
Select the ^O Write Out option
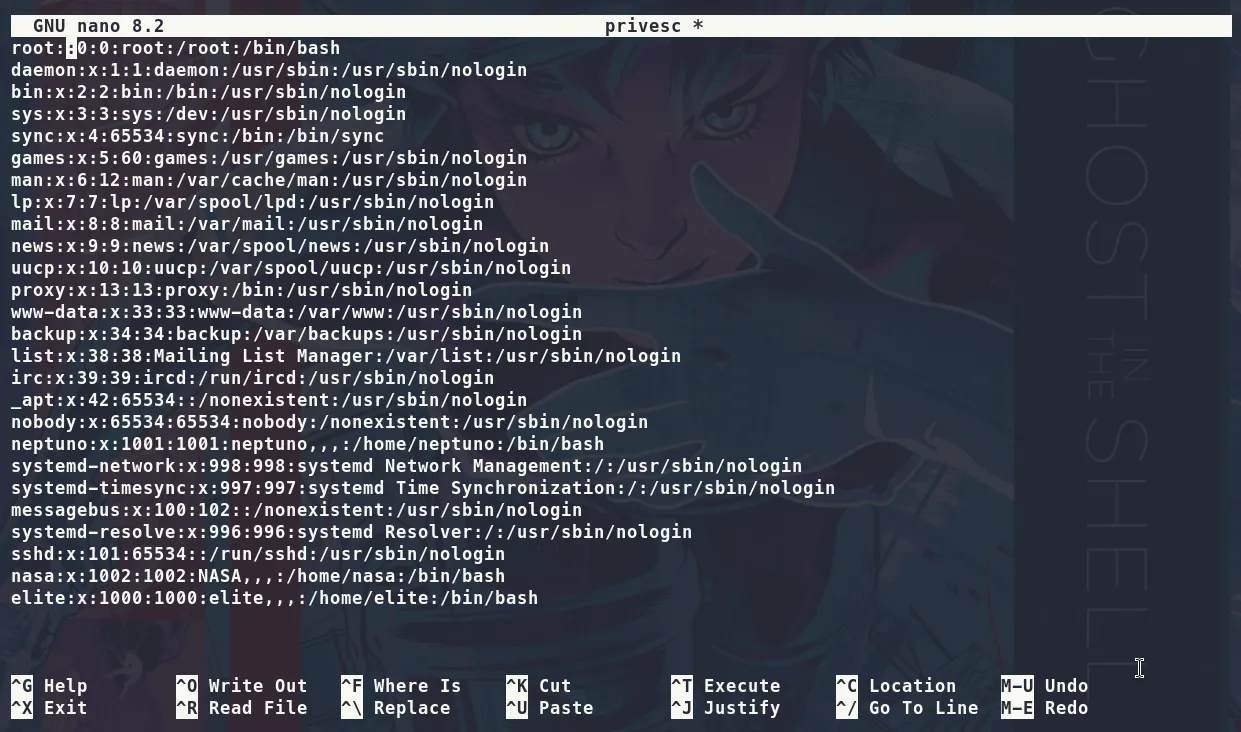(241, 686)
